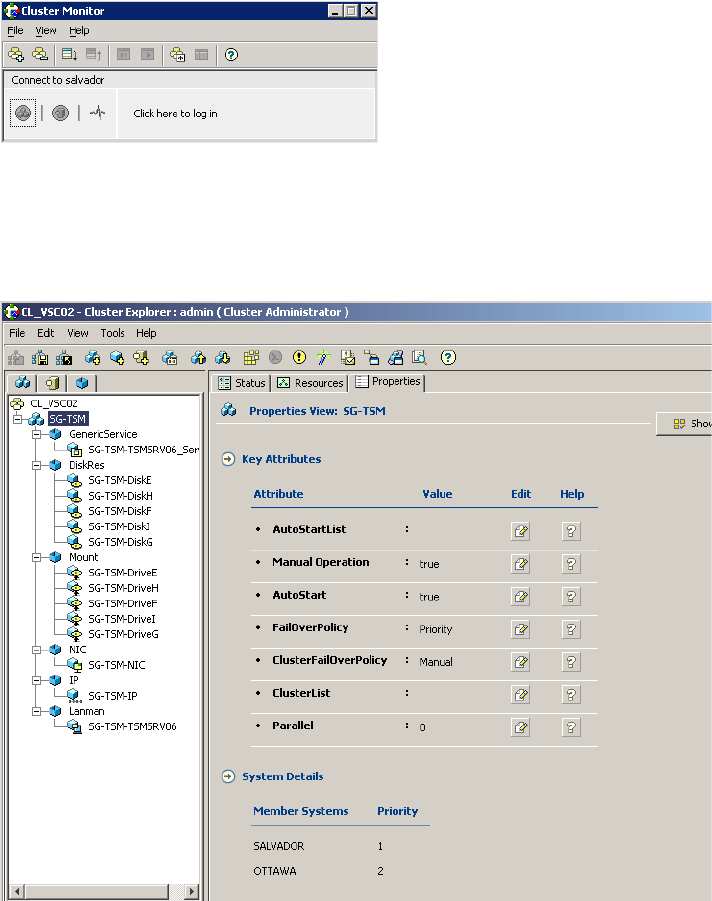Click Manage Systems for Service Group icon

coord(170,358)
